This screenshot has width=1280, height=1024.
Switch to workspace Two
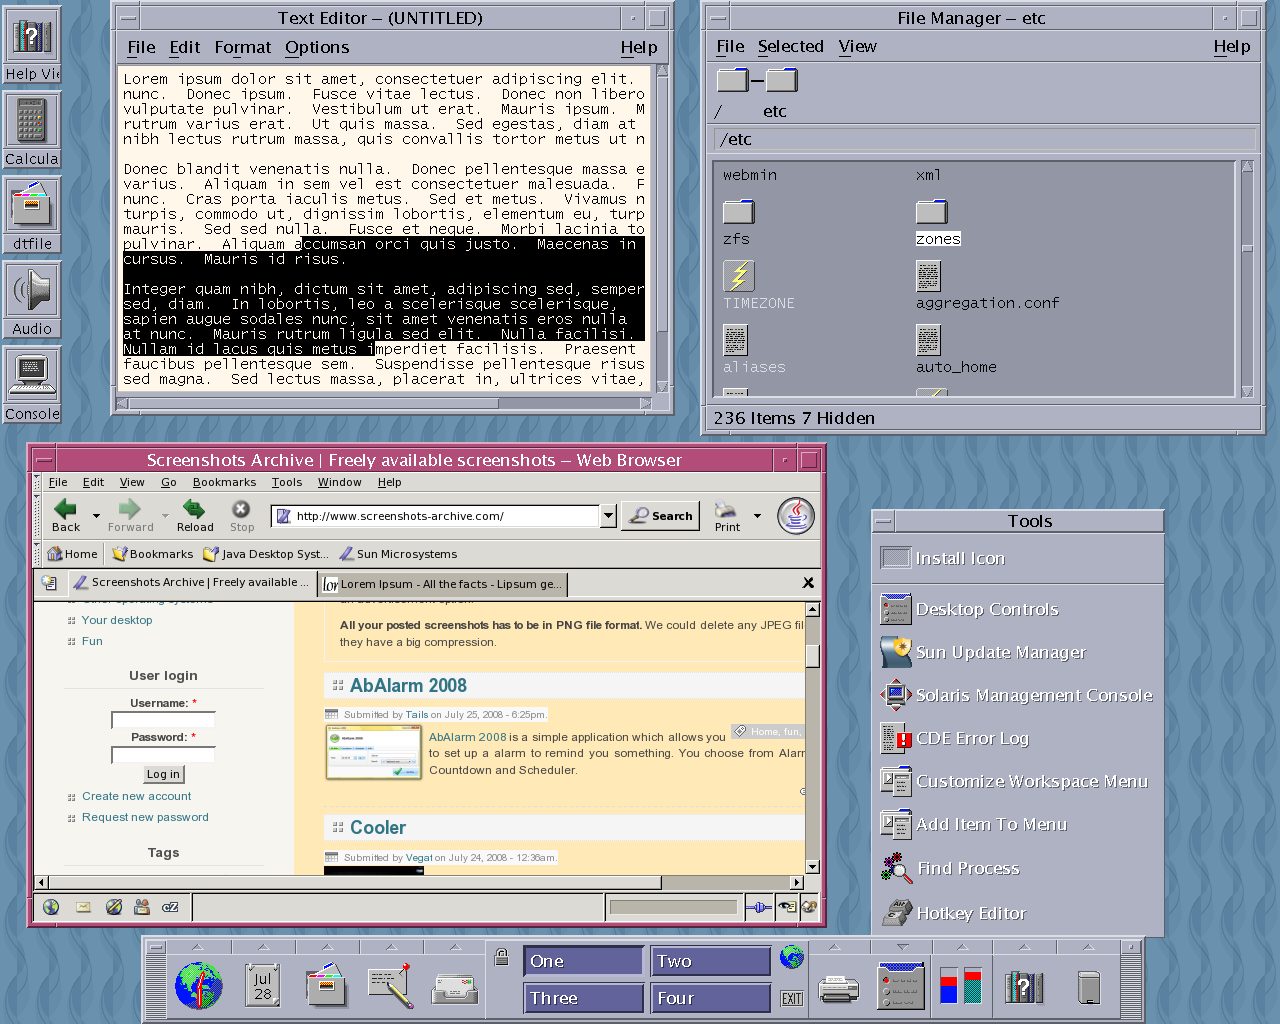(711, 961)
